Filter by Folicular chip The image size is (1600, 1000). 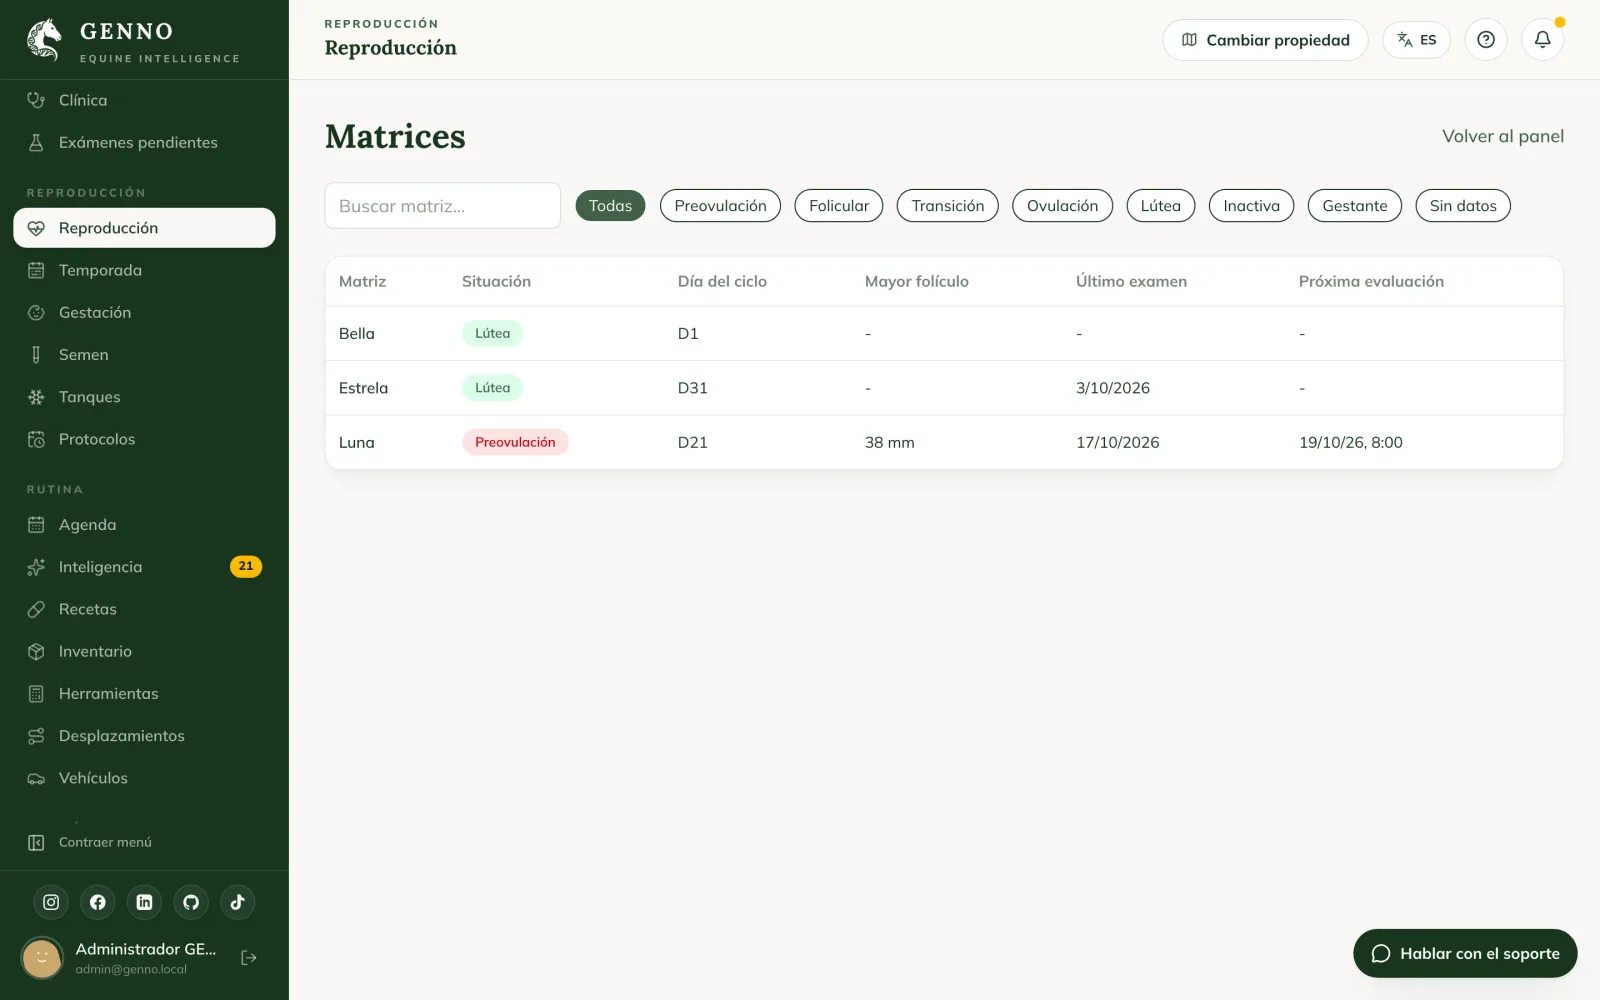click(839, 206)
